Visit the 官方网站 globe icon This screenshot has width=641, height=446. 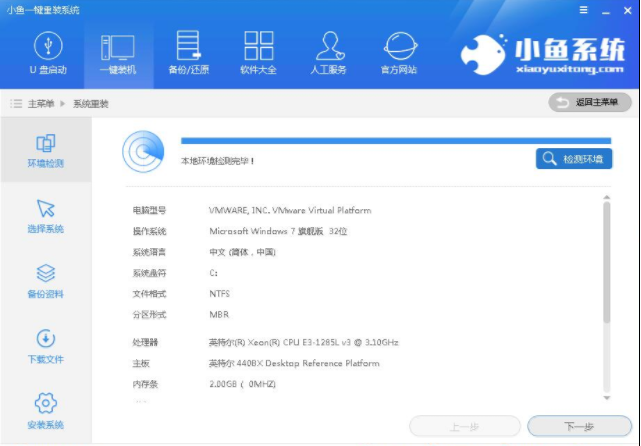tap(401, 46)
